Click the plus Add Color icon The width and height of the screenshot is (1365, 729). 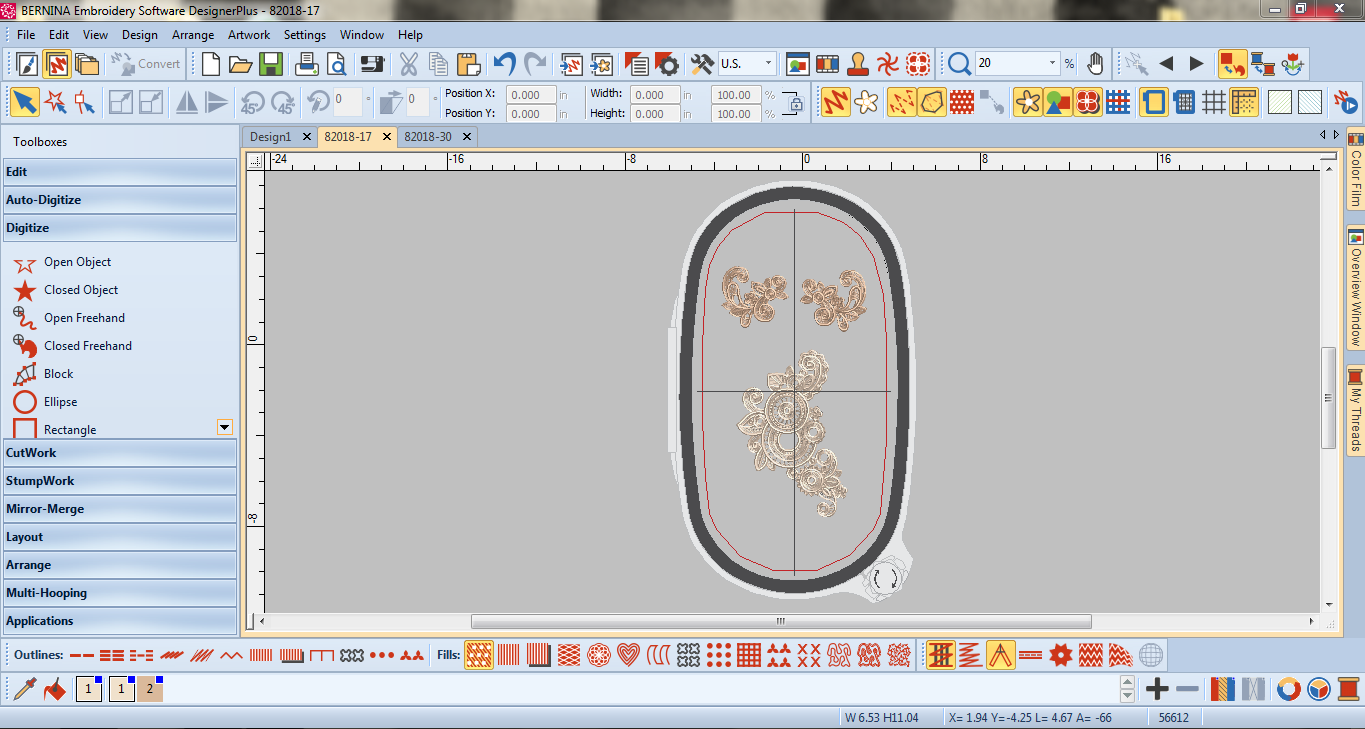click(x=1157, y=688)
